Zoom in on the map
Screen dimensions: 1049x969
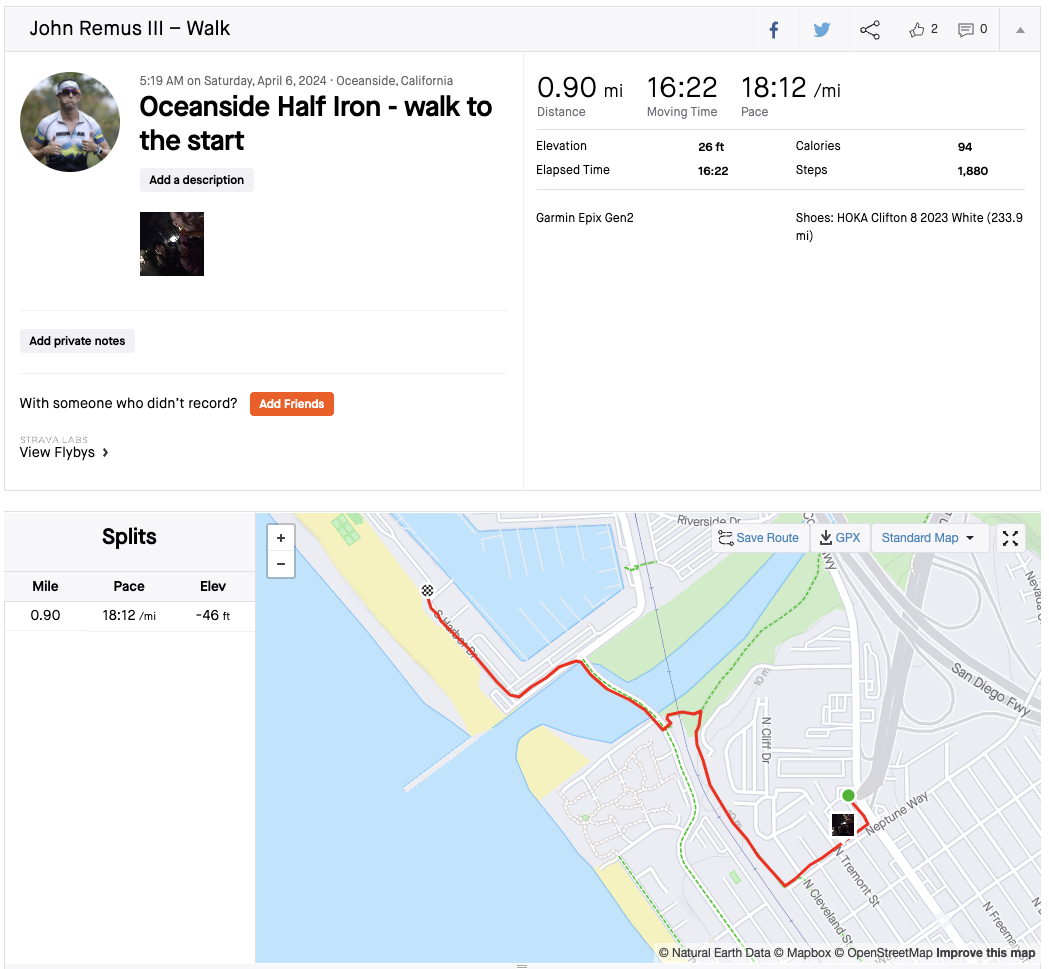tap(281, 538)
